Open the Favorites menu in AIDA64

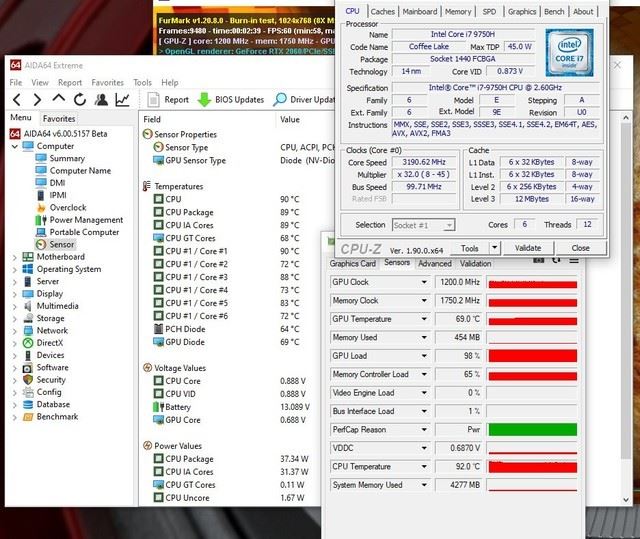point(107,82)
